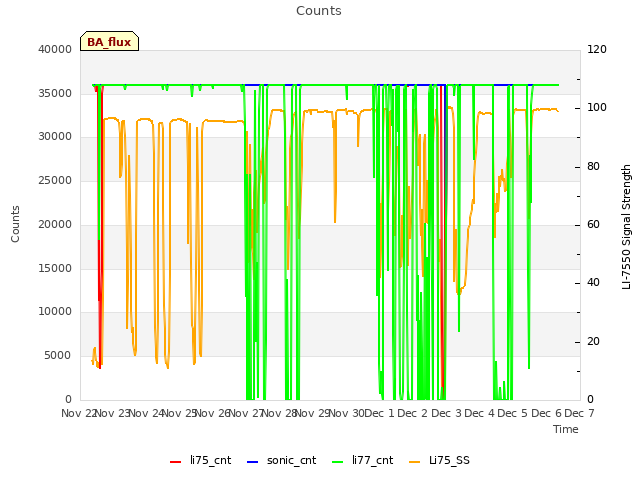This screenshot has width=640, height=480.
Task: Click the Counts chart title
Action: tap(319, 11)
